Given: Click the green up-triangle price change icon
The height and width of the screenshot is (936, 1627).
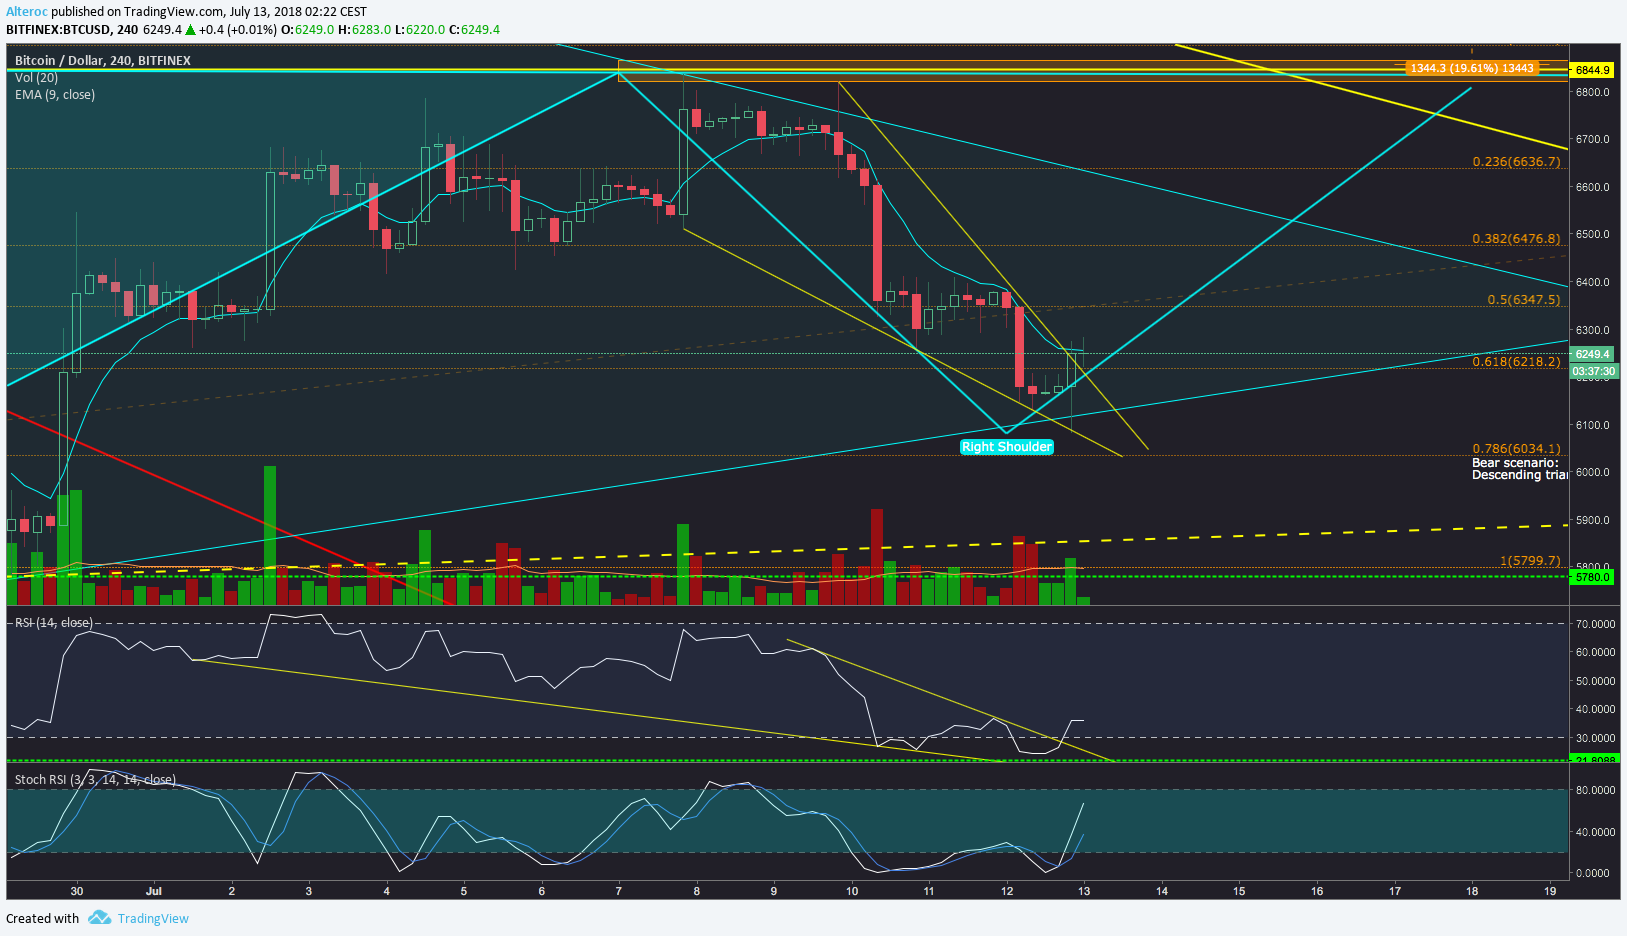Looking at the screenshot, I should (190, 30).
